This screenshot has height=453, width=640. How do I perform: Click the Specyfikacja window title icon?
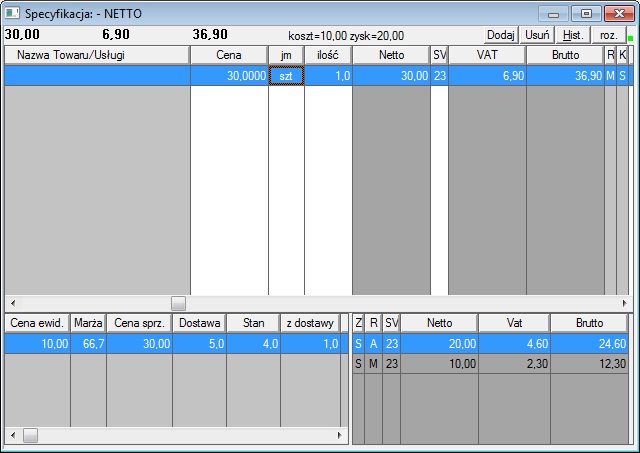point(12,13)
